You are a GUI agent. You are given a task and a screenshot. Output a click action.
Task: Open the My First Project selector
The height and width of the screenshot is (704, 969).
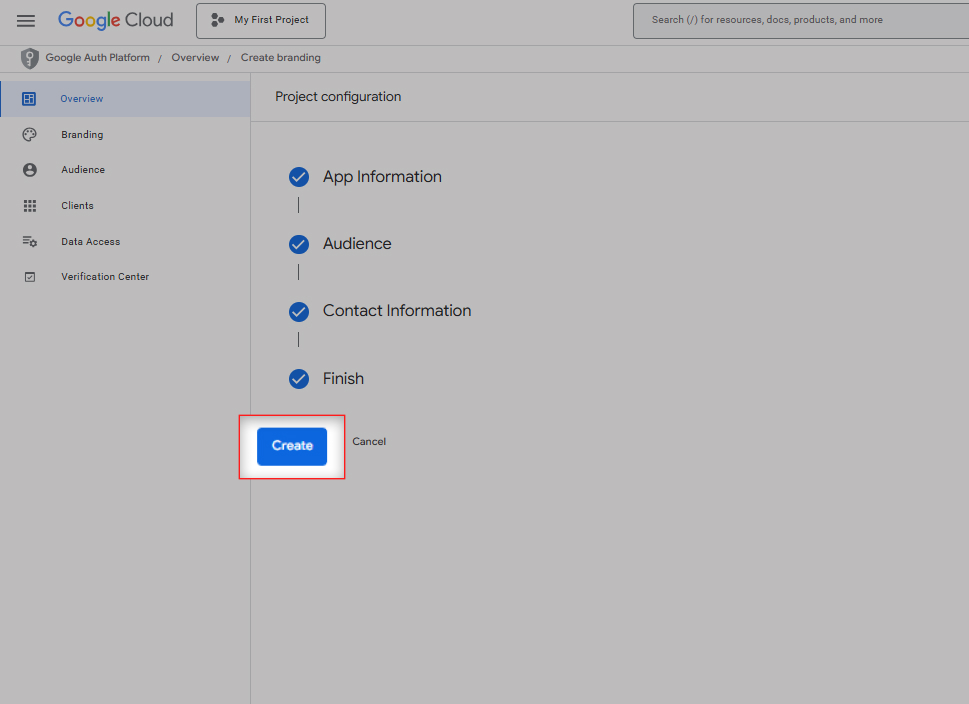coord(260,20)
